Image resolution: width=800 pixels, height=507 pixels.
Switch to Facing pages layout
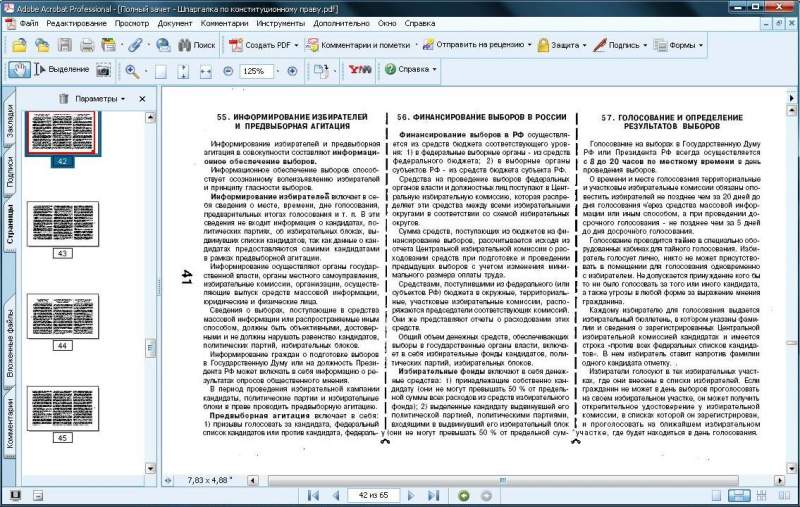click(784, 495)
